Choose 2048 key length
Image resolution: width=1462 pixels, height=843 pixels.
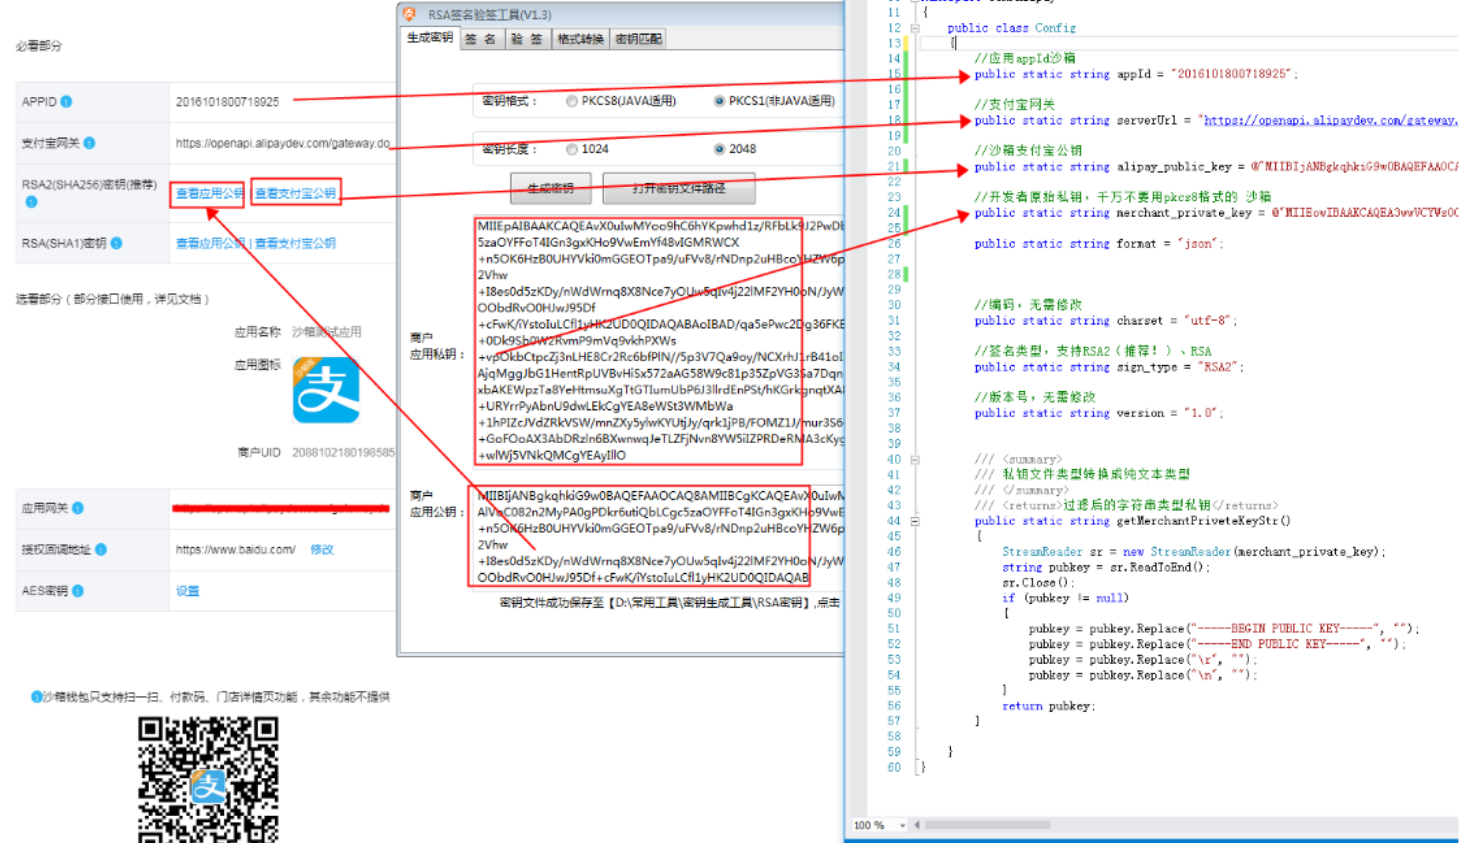coord(719,149)
